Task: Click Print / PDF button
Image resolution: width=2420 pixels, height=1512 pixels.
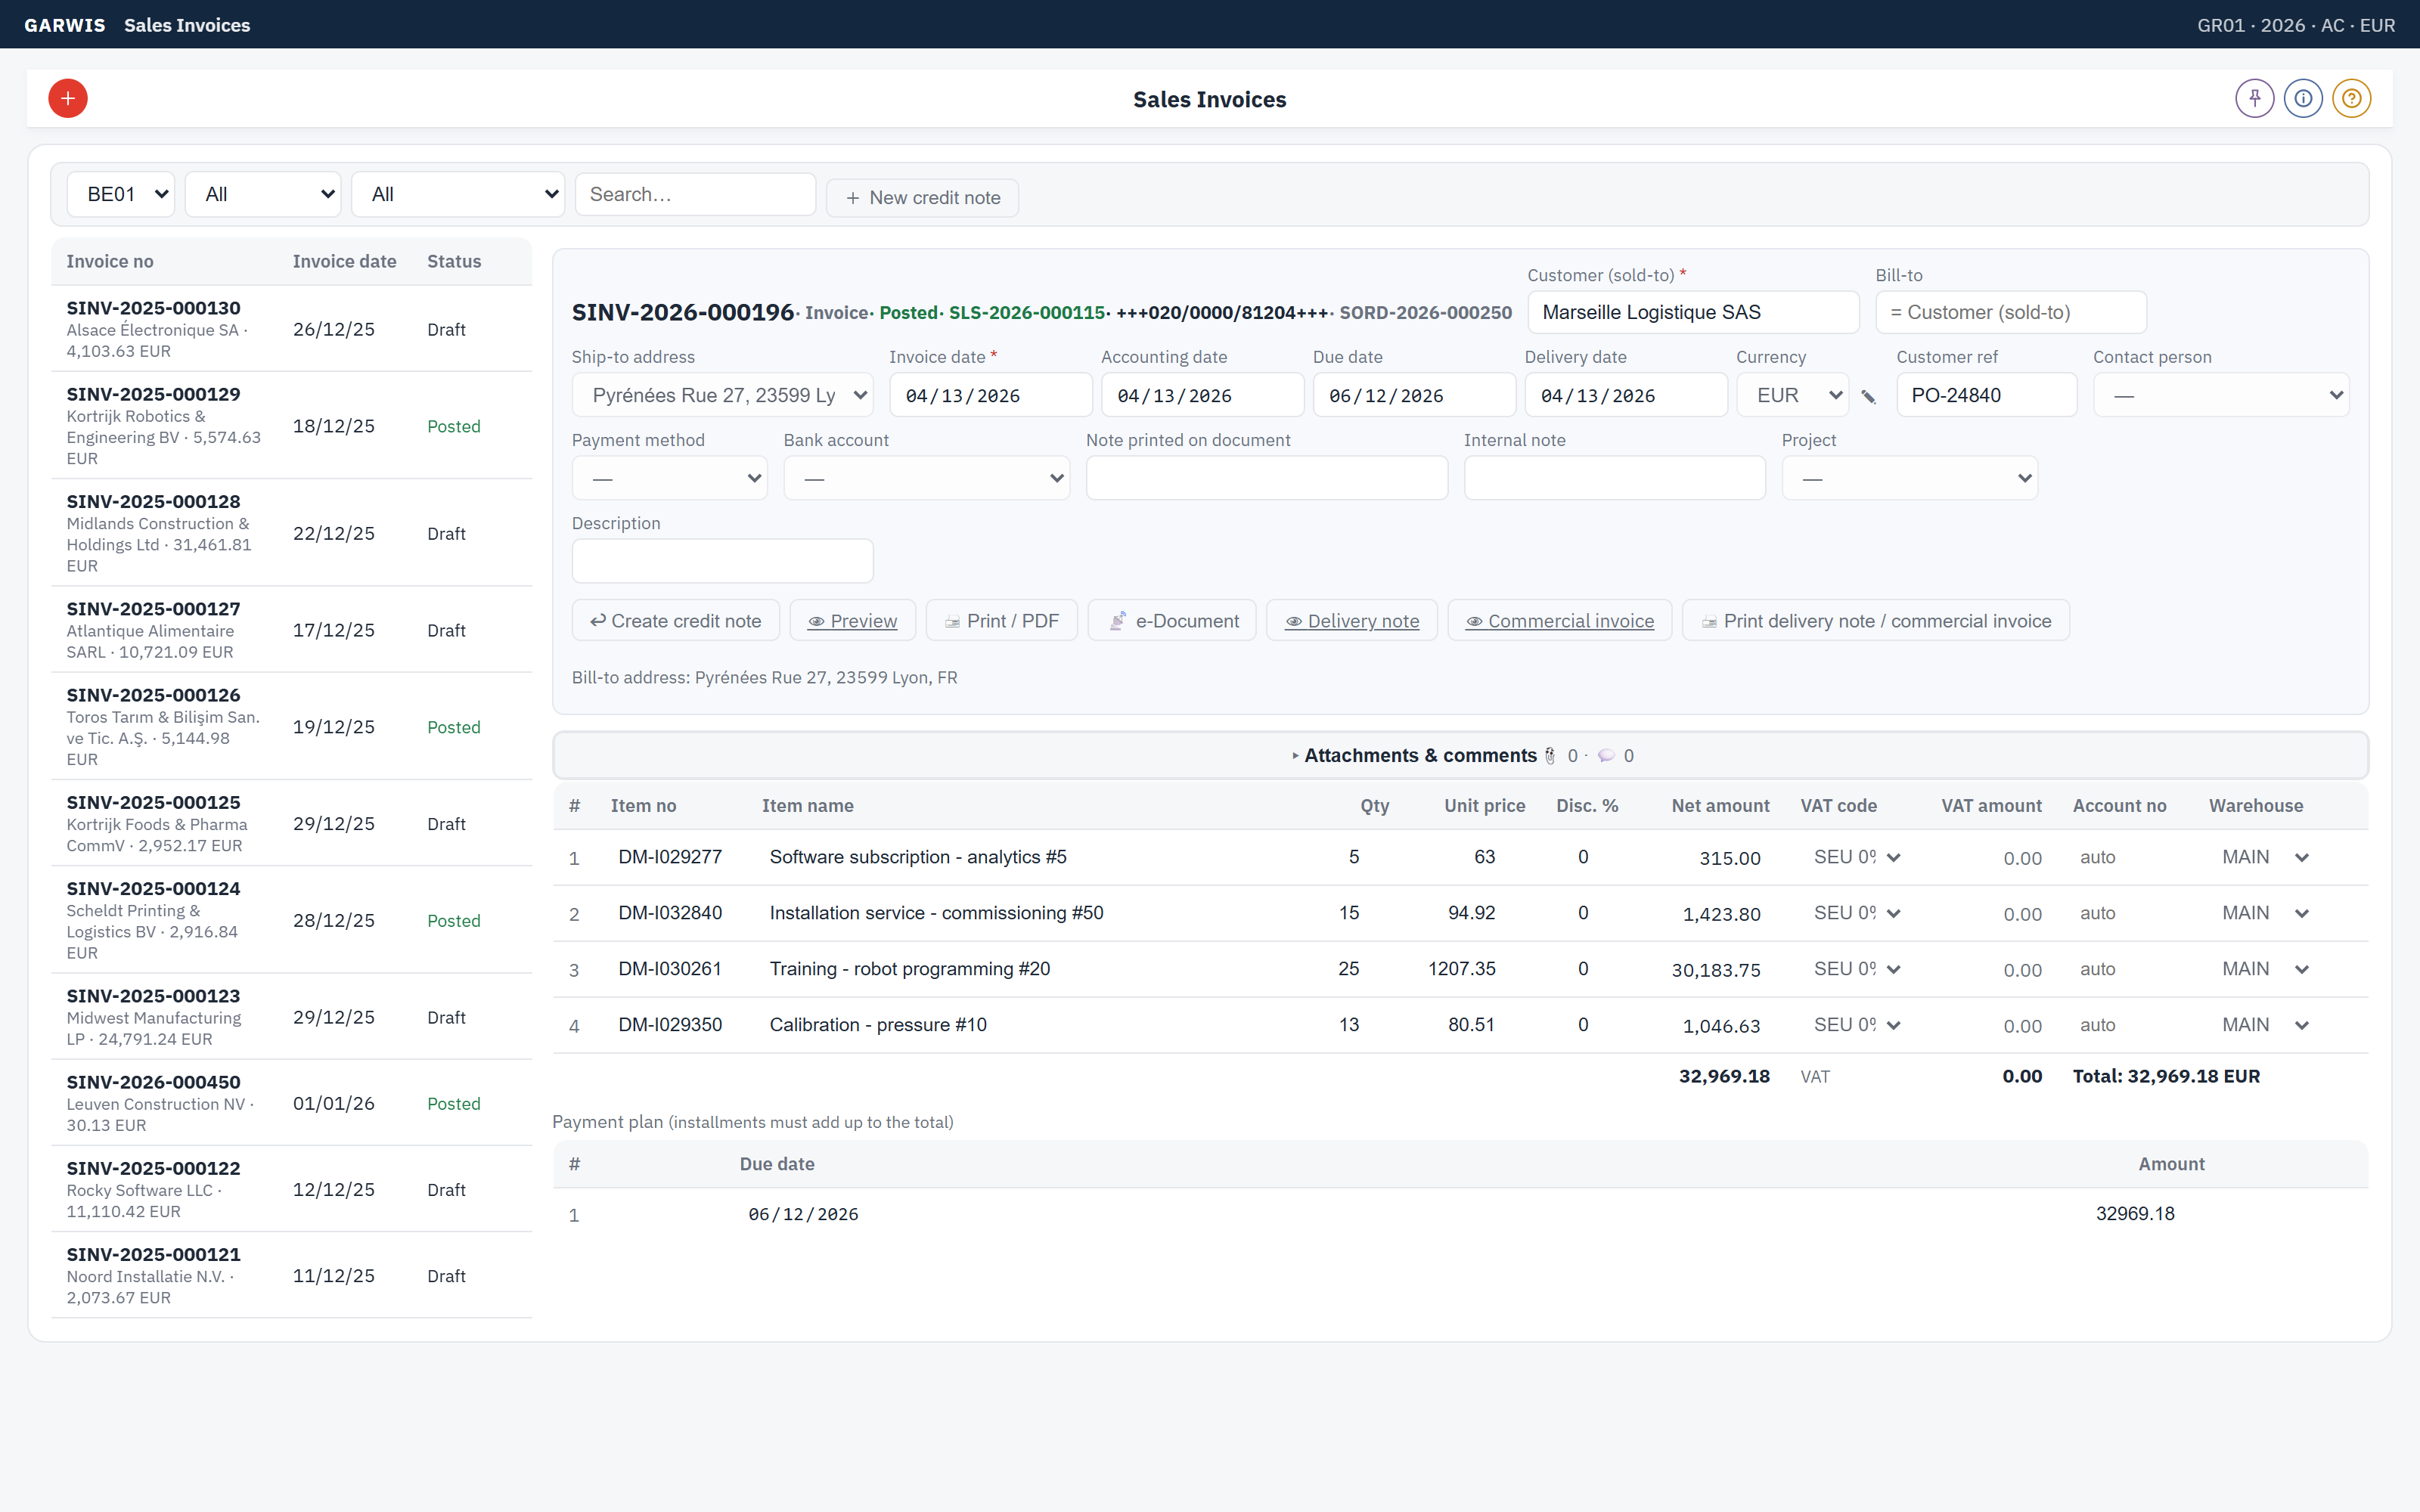Action: (x=1002, y=621)
